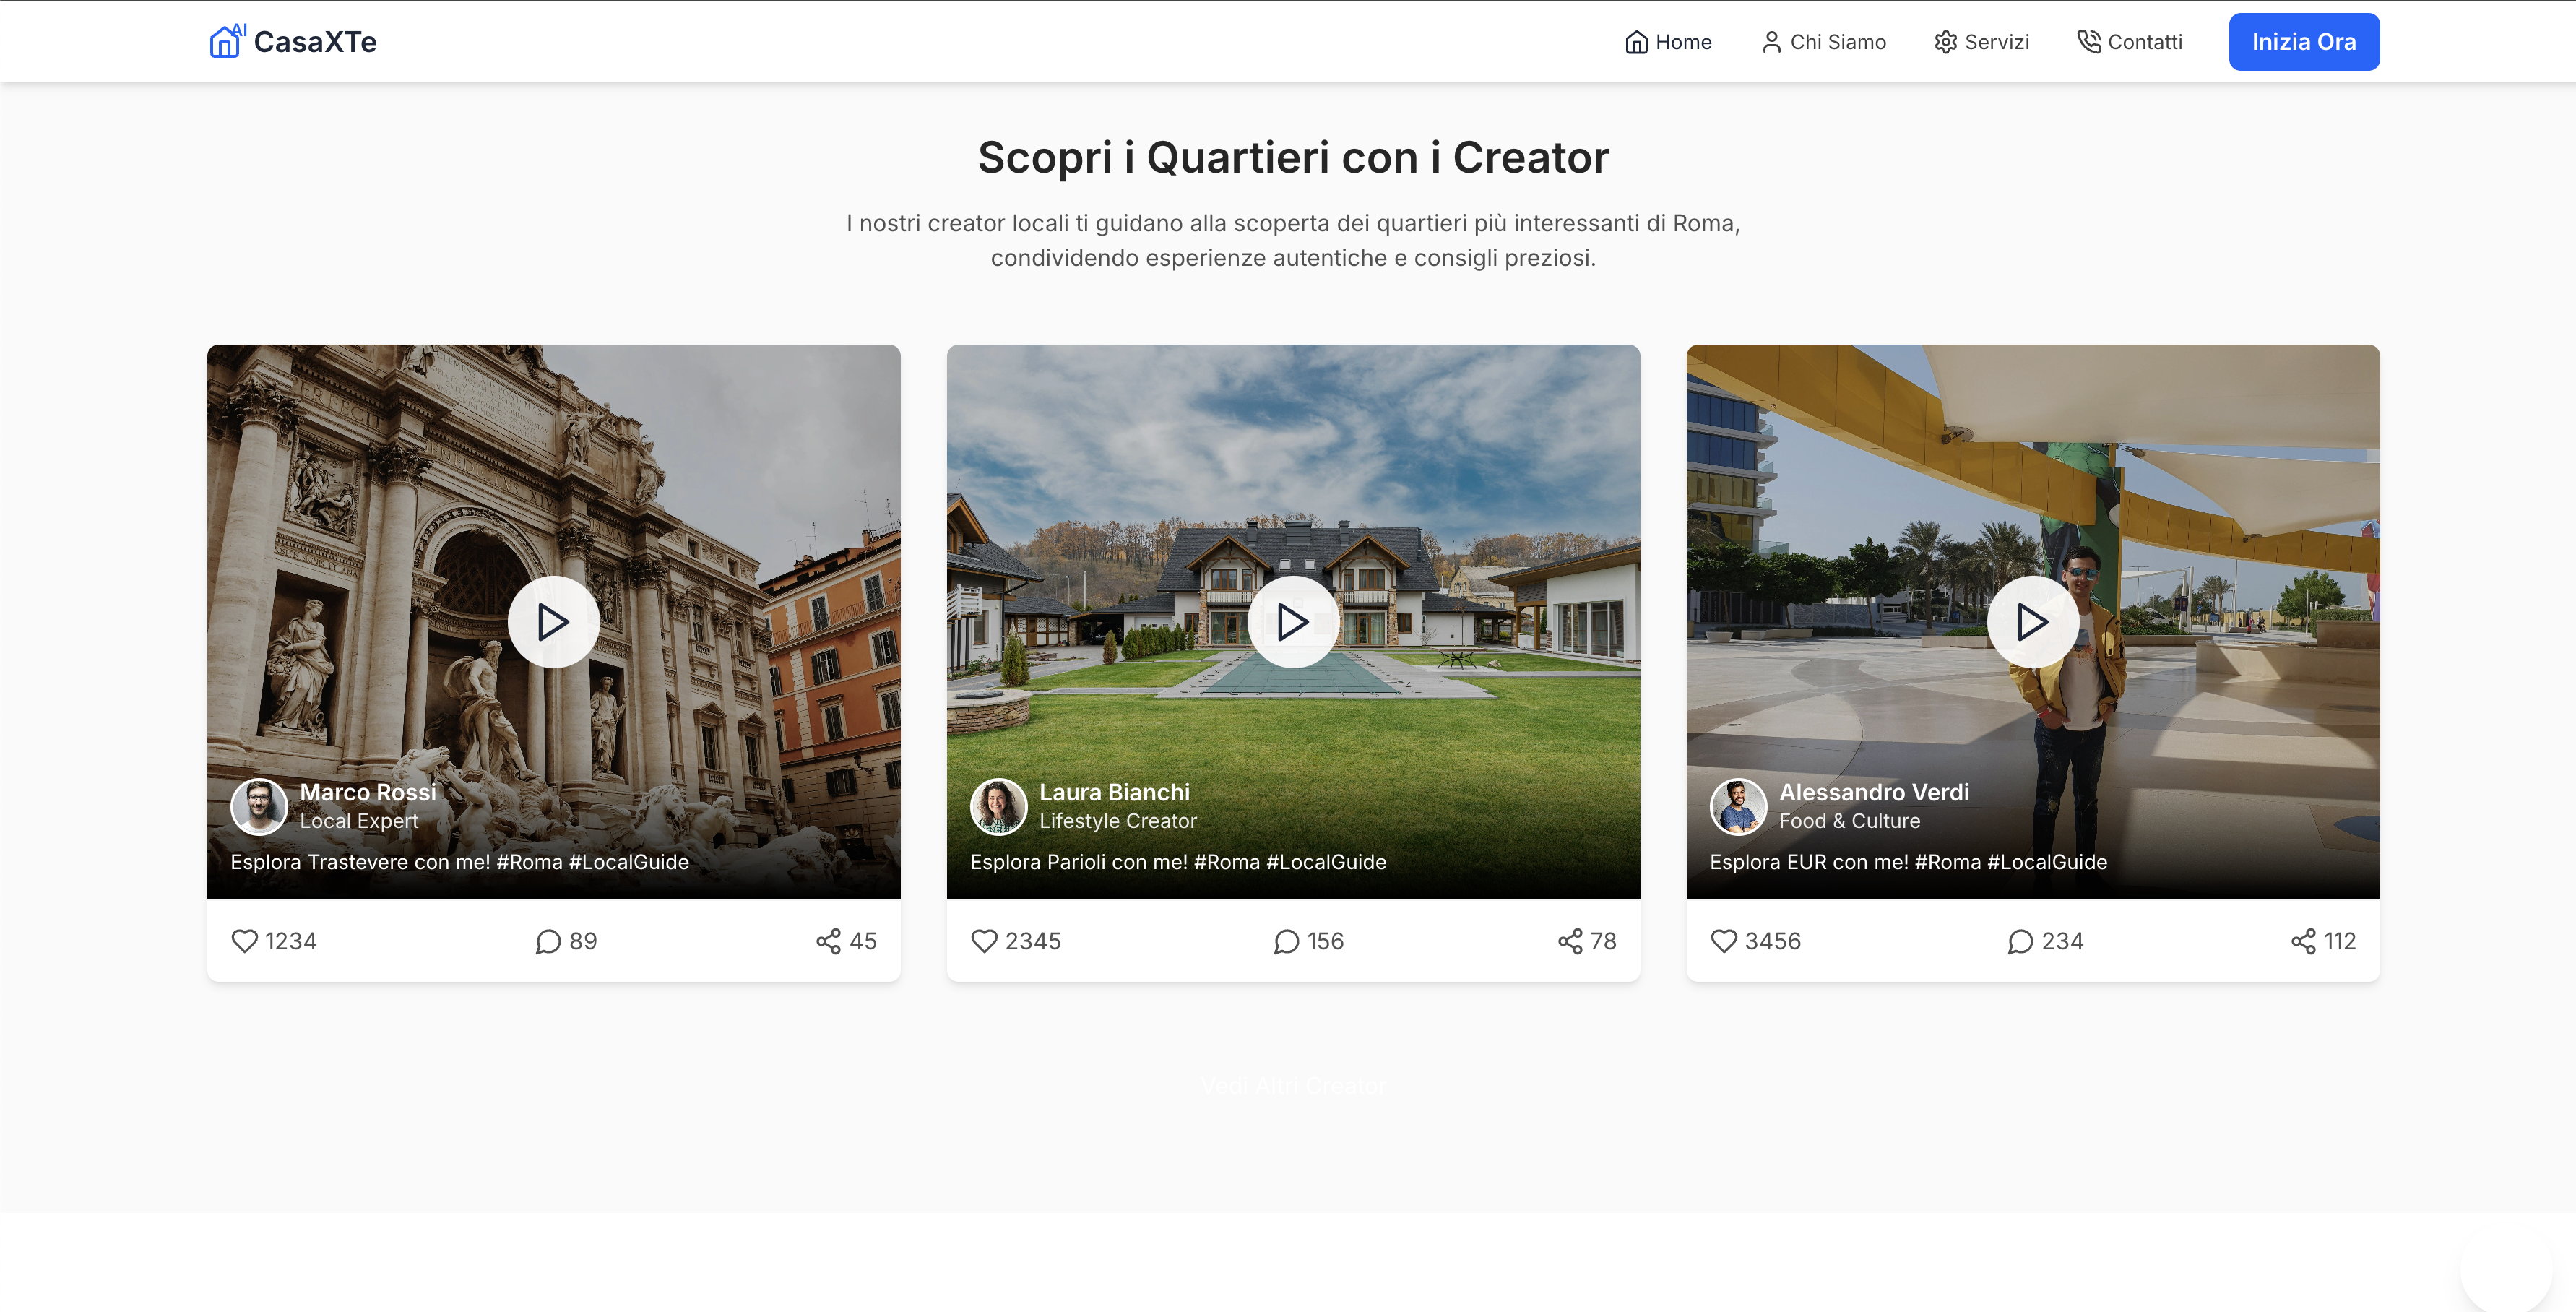Image resolution: width=2576 pixels, height=1312 pixels.
Task: Share Alessandro Verdi's EUR video
Action: pyautogui.click(x=2303, y=941)
